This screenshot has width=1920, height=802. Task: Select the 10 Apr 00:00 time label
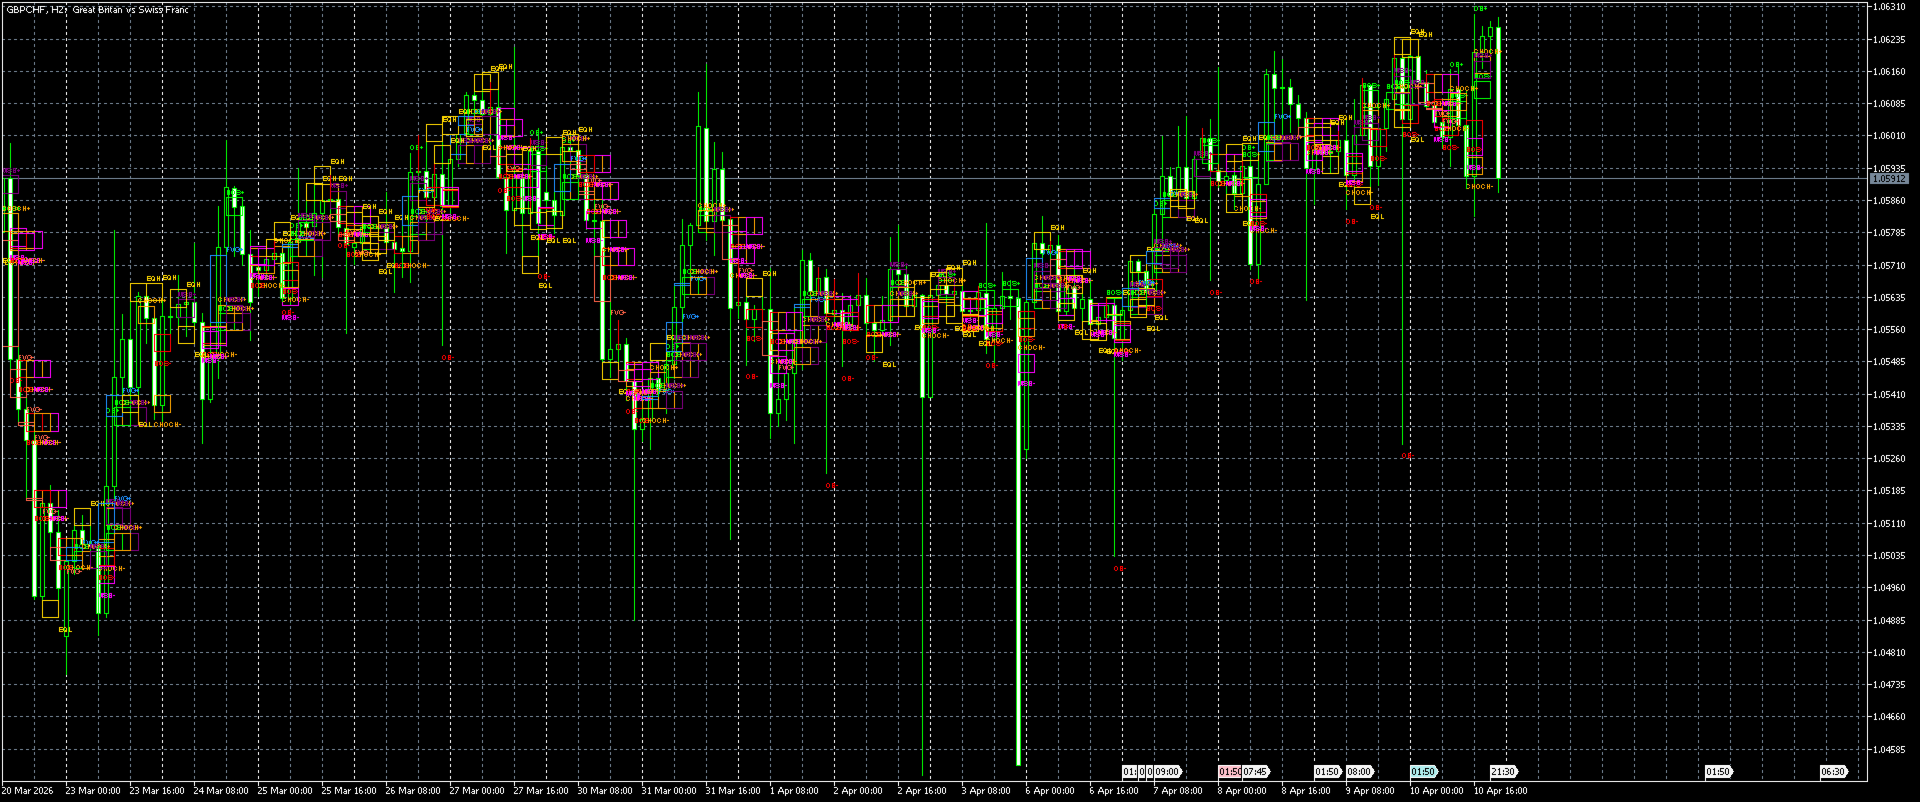tap(1437, 791)
